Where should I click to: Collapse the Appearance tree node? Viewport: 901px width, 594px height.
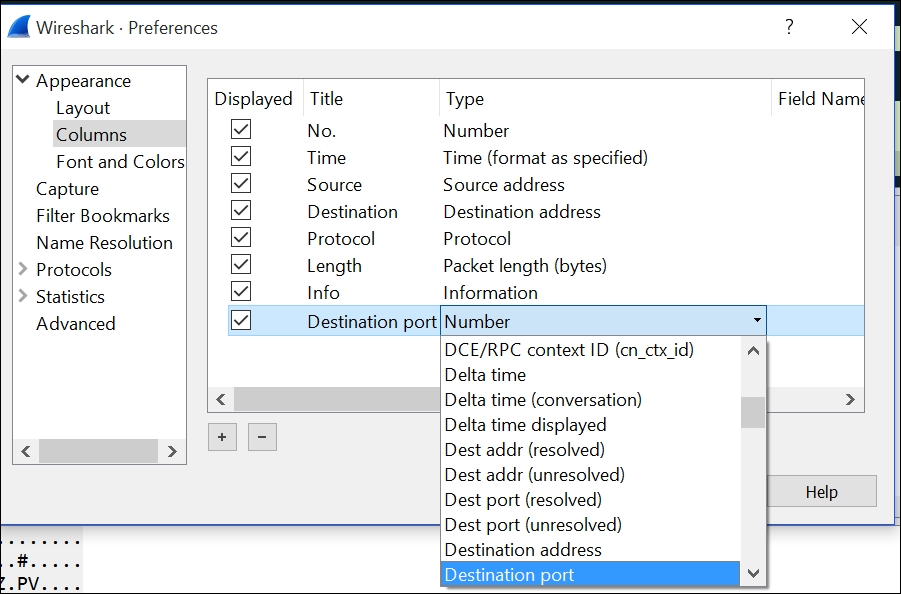[x=22, y=79]
